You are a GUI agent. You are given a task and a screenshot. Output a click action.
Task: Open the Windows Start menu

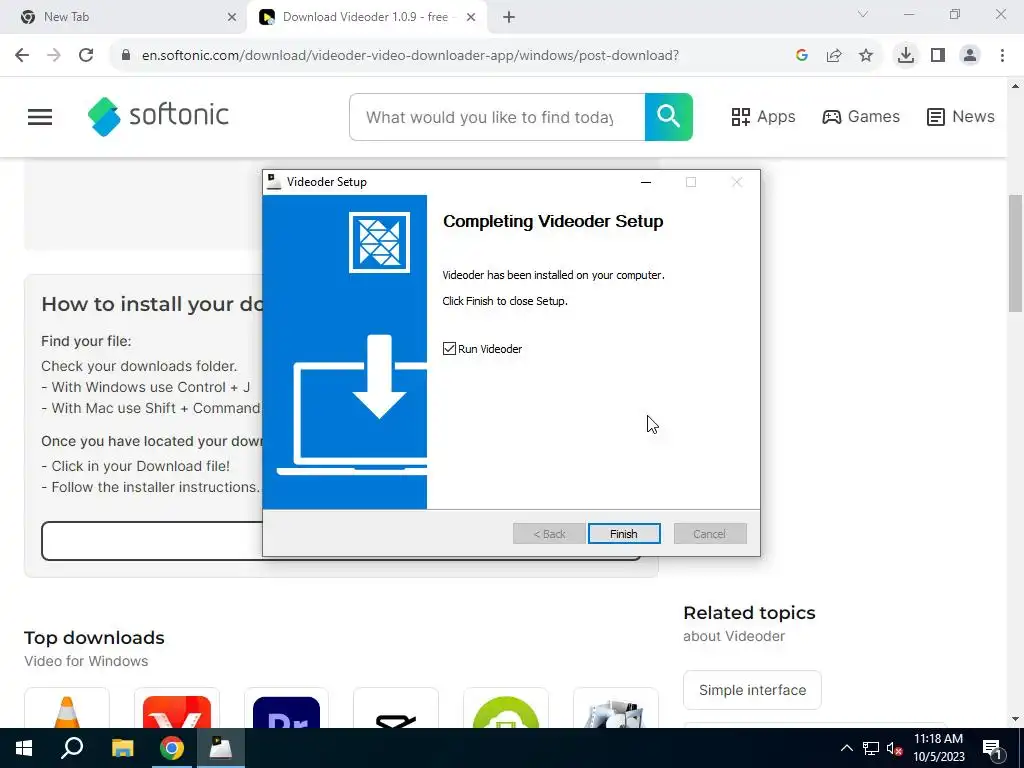click(24, 748)
